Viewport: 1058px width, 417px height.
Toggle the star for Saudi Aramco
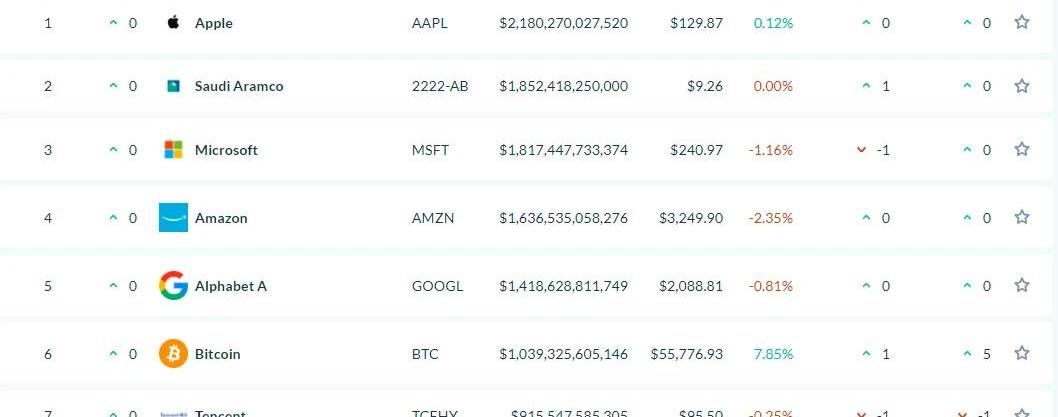tap(1021, 86)
